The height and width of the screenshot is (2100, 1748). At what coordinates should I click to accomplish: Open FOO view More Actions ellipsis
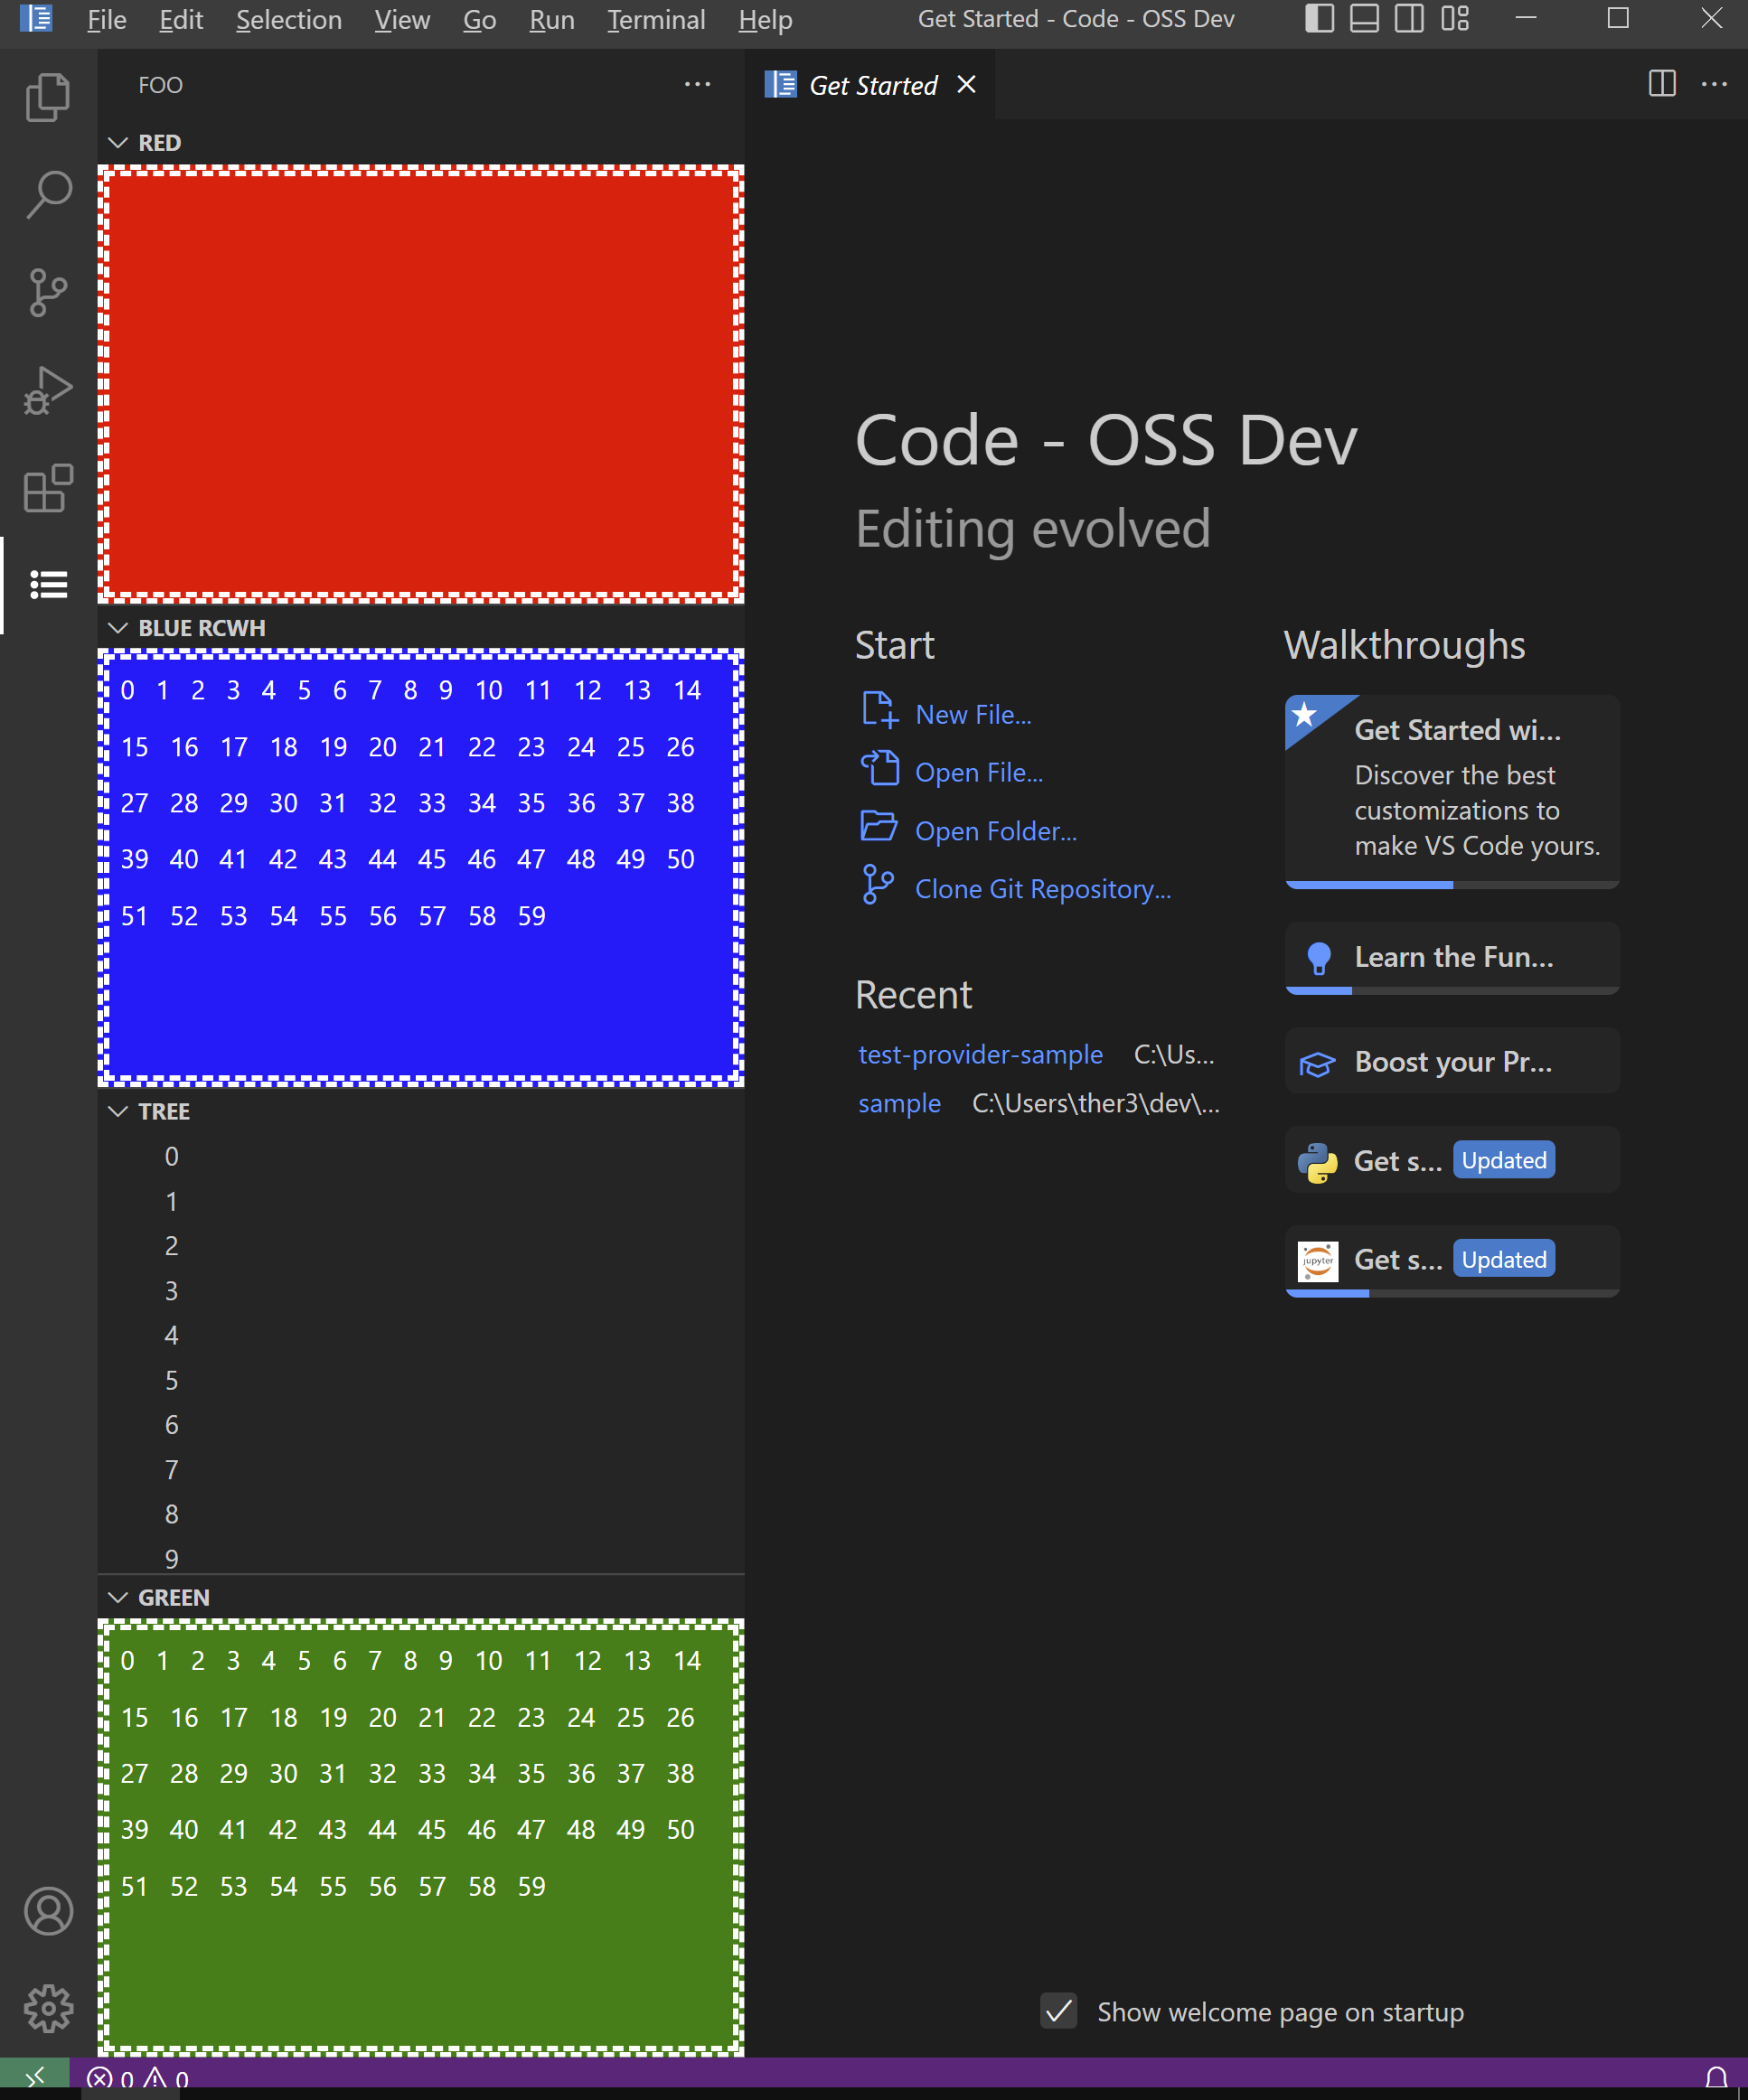pos(698,84)
